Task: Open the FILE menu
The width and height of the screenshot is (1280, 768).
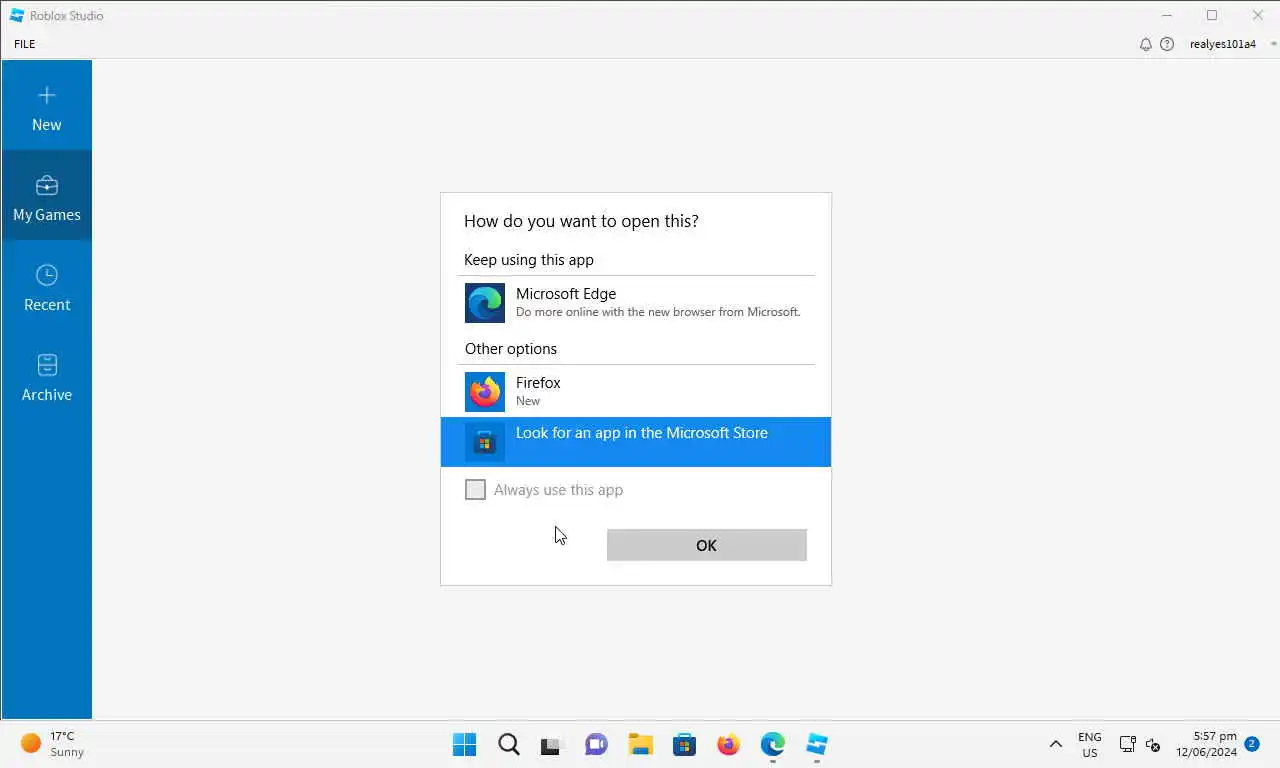Action: tap(25, 44)
